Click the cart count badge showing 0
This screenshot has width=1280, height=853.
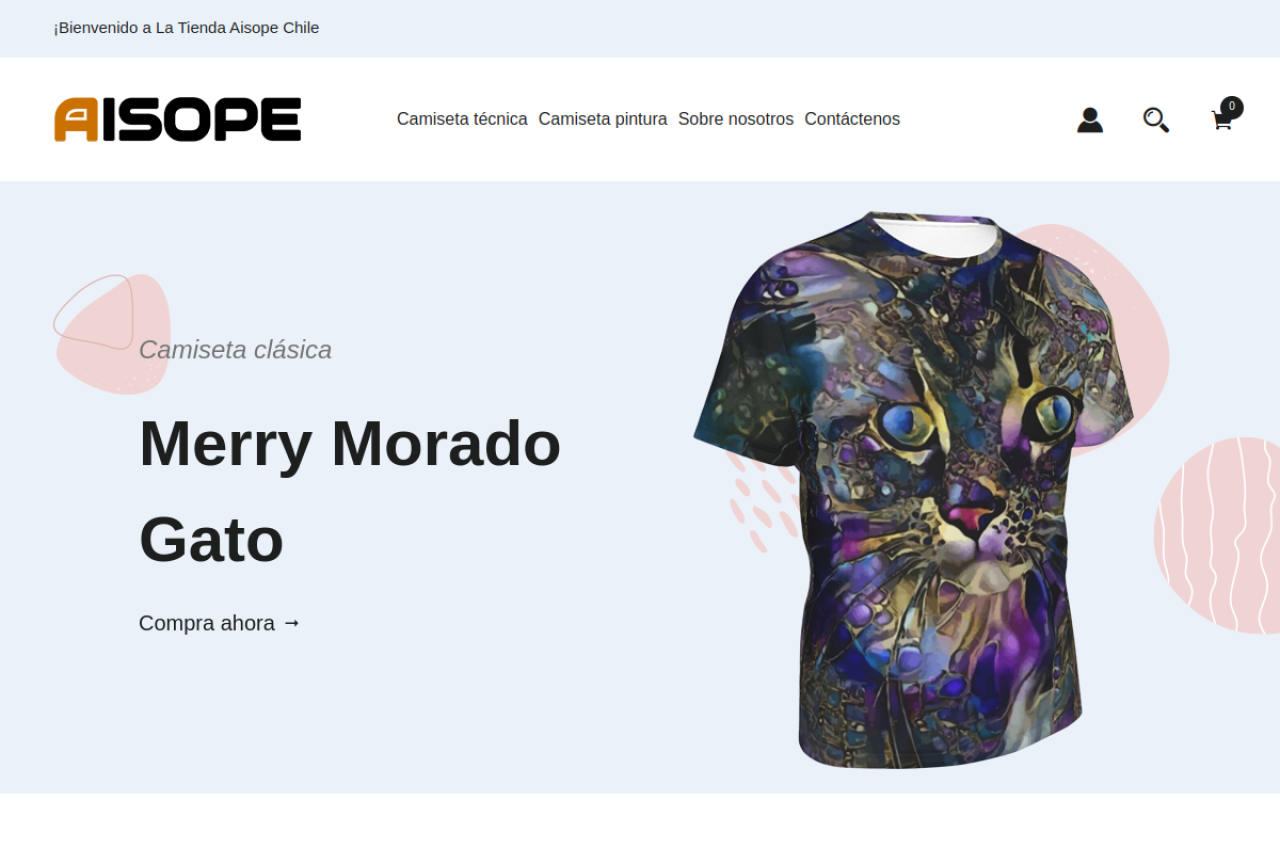1232,107
